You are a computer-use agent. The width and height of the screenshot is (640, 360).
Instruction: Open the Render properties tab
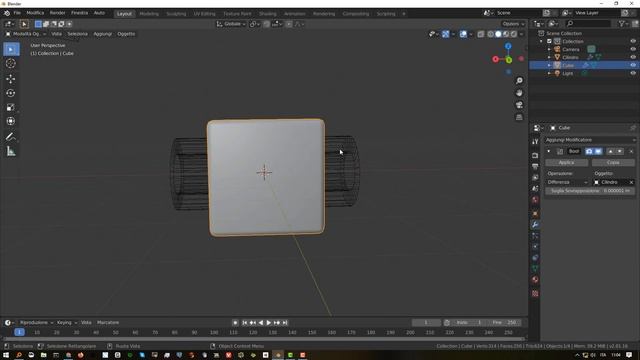tap(535, 156)
